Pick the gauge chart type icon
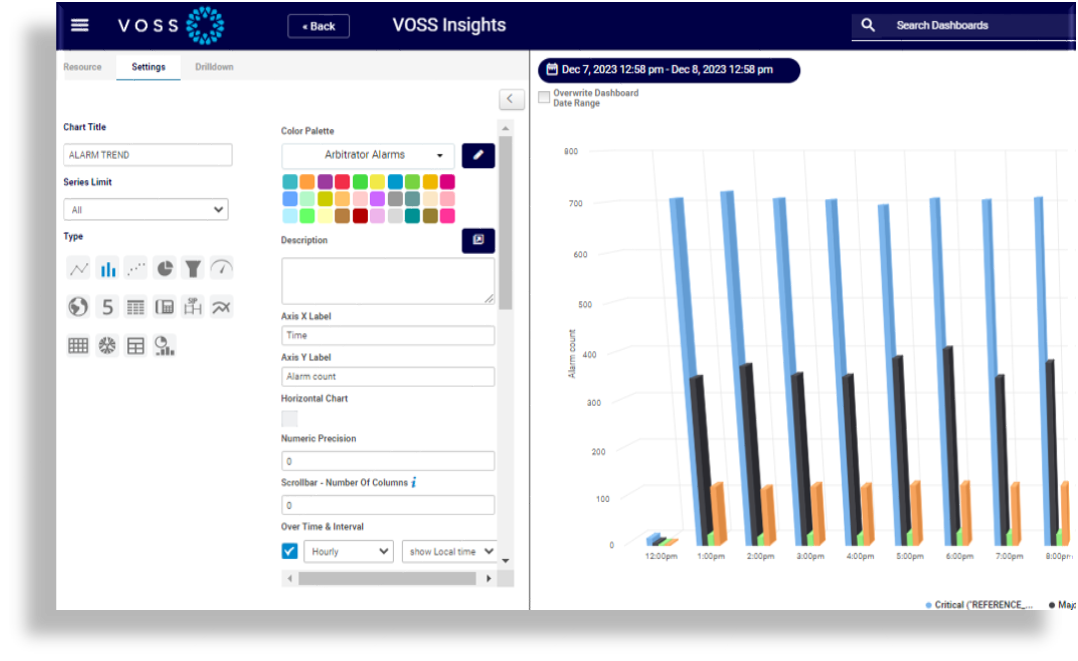Image resolution: width=1078 pixels, height=661 pixels. pyautogui.click(x=221, y=269)
